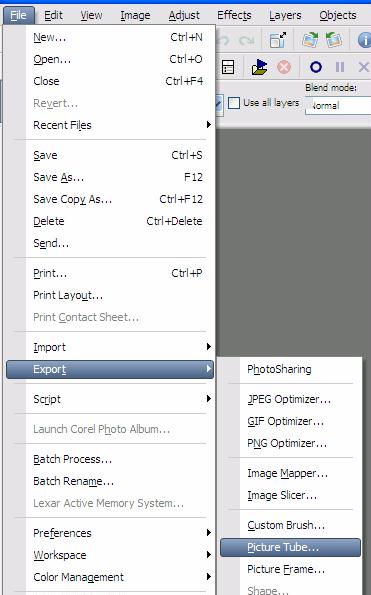Viewport: 371px width, 595px height.
Task: Open the Layers menu in menu bar
Action: (x=285, y=15)
